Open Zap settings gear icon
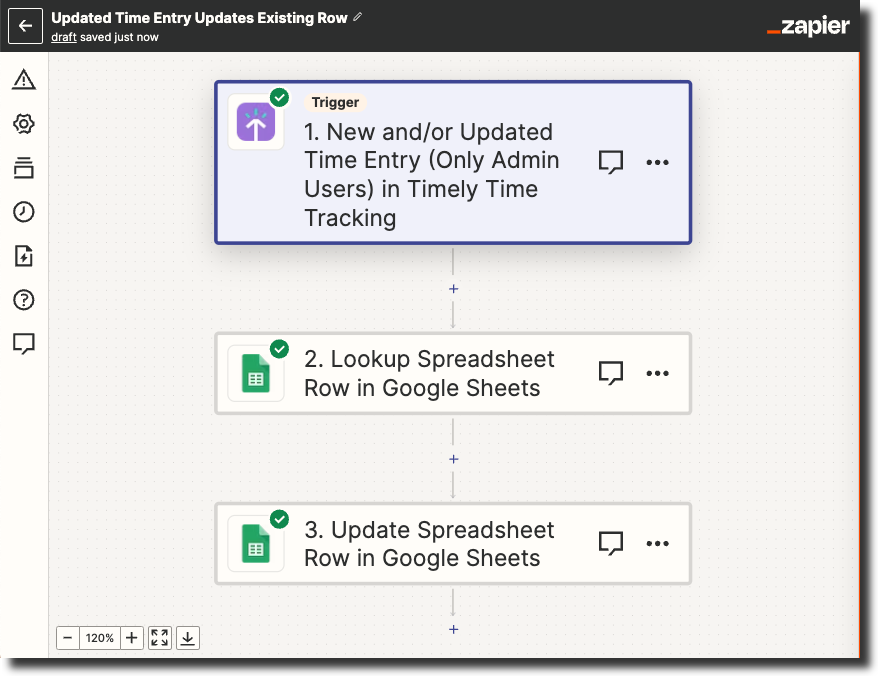The width and height of the screenshot is (878, 676). [24, 124]
